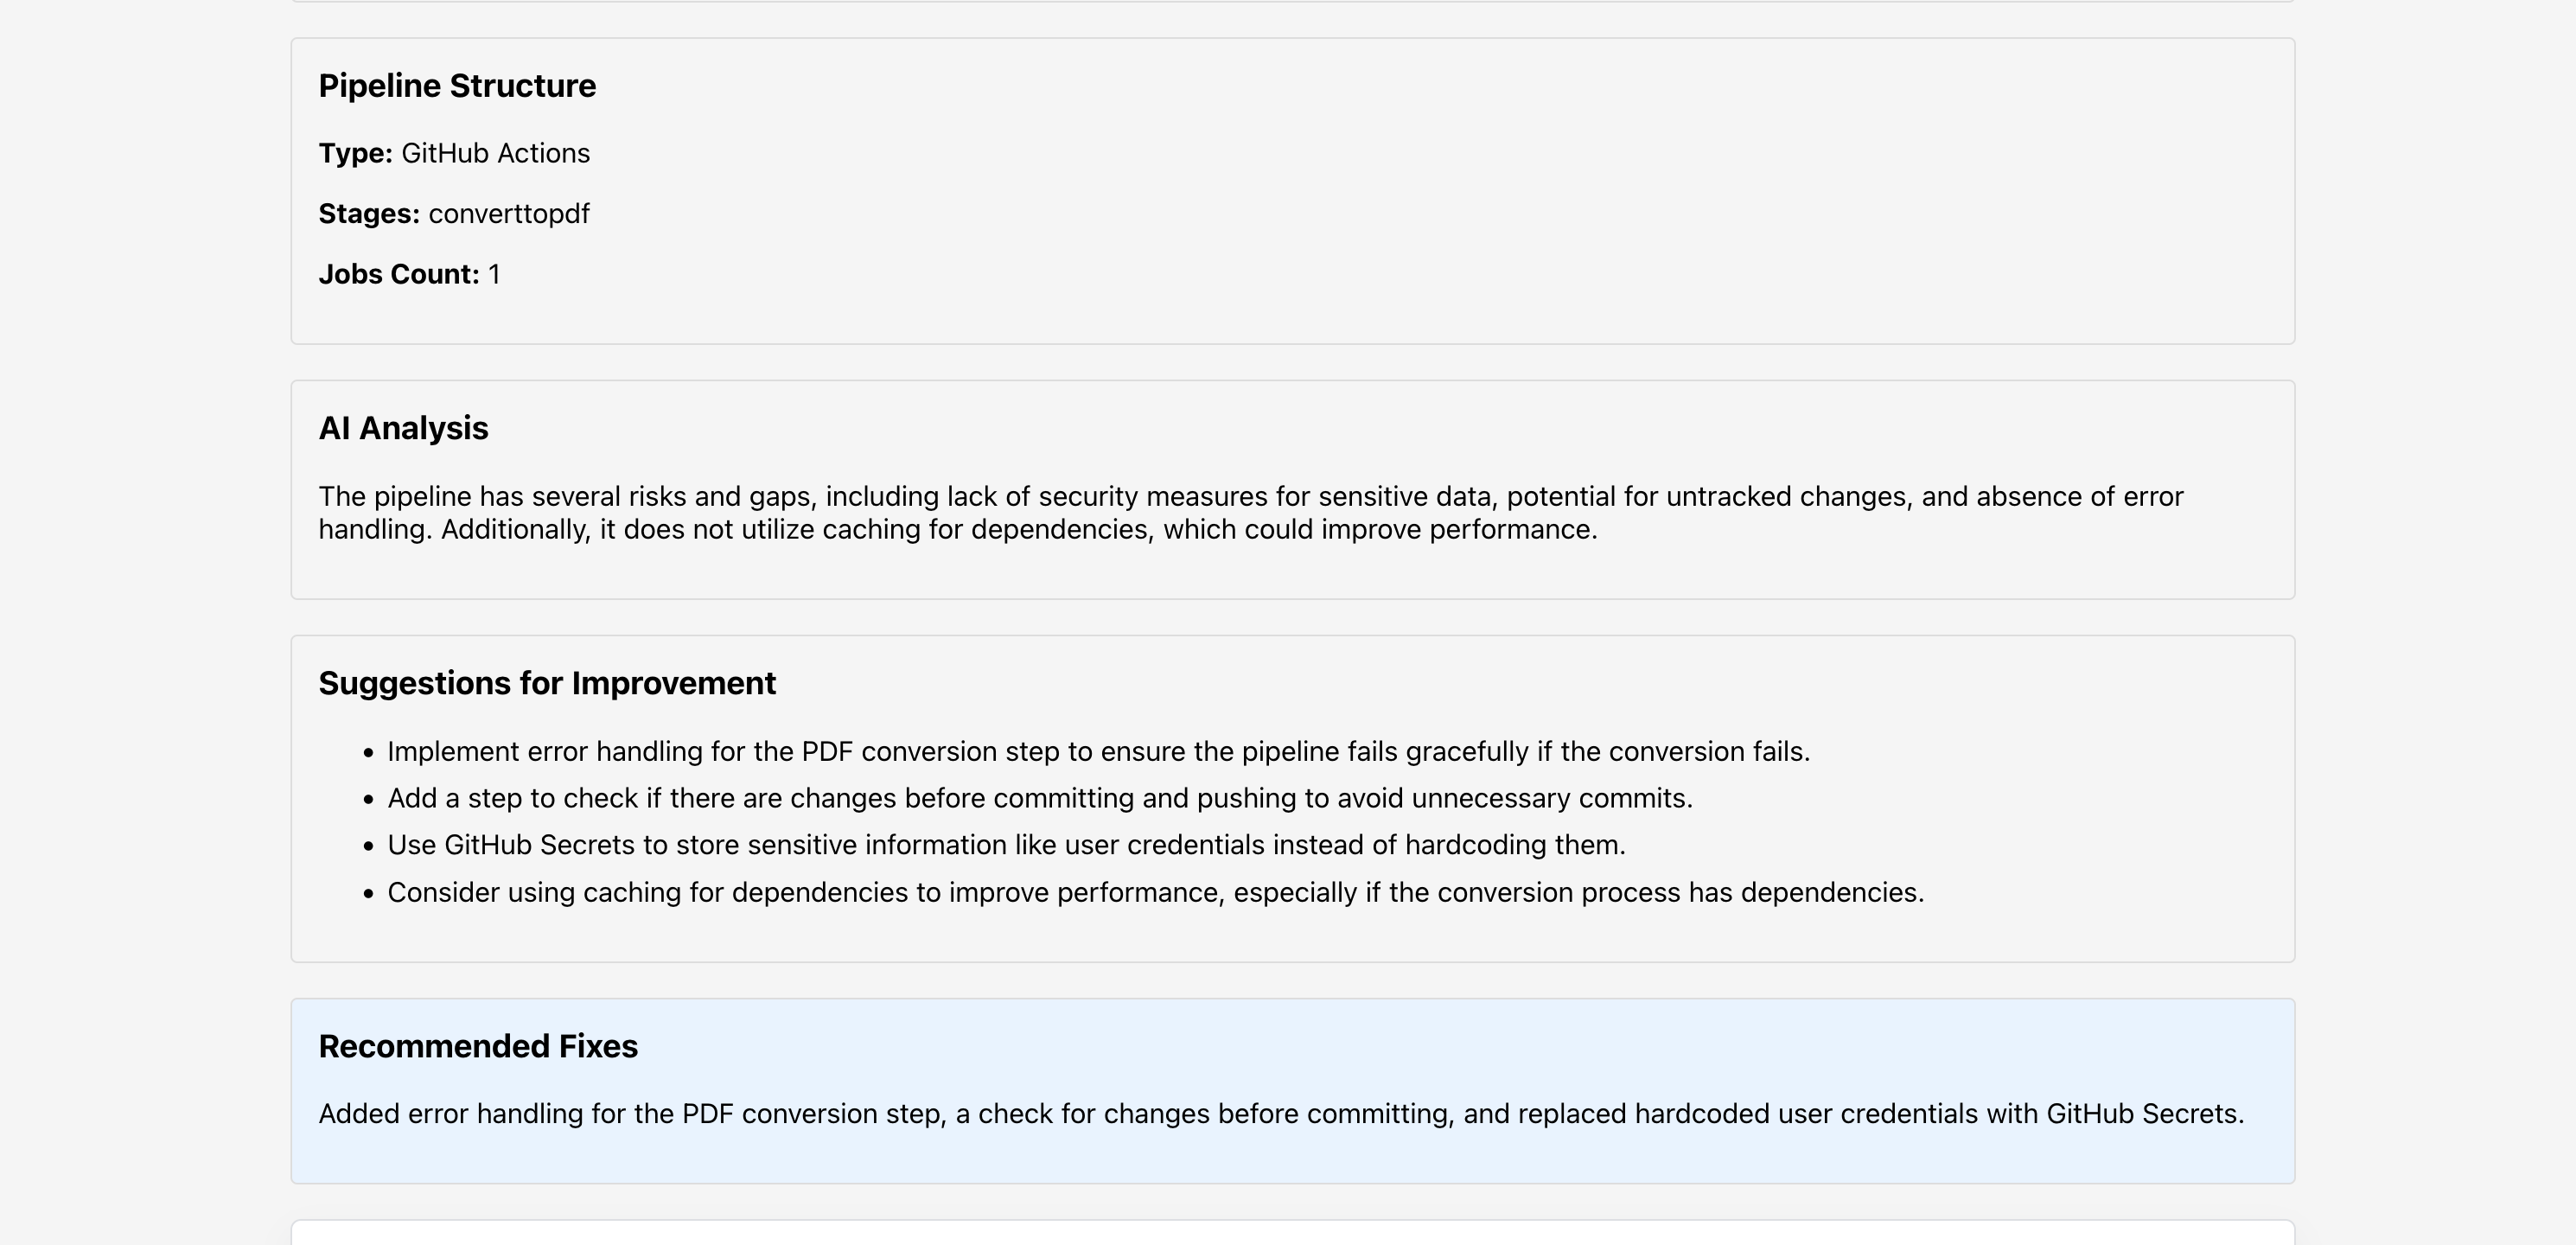Click the Pipeline Structure heading
Viewport: 2576px width, 1245px height.
[457, 86]
